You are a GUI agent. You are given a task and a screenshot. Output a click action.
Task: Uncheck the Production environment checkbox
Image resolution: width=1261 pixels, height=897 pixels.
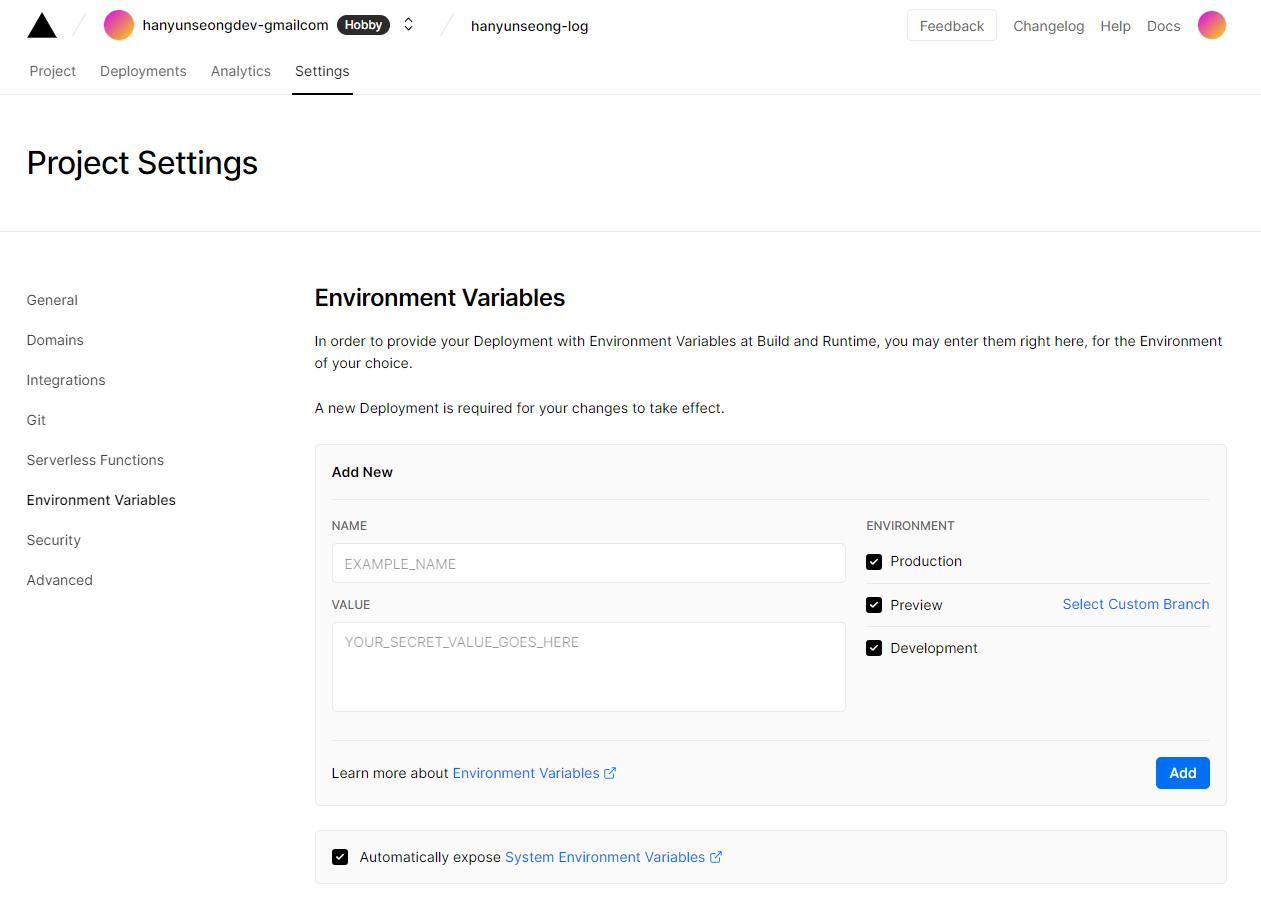874,562
